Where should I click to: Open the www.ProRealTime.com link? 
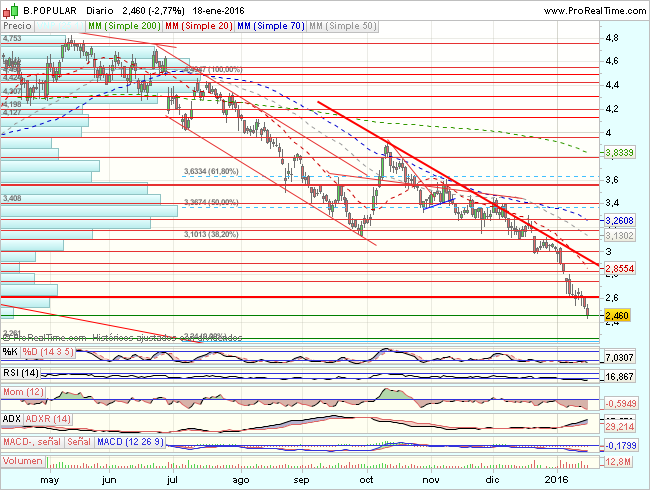pyautogui.click(x=595, y=11)
